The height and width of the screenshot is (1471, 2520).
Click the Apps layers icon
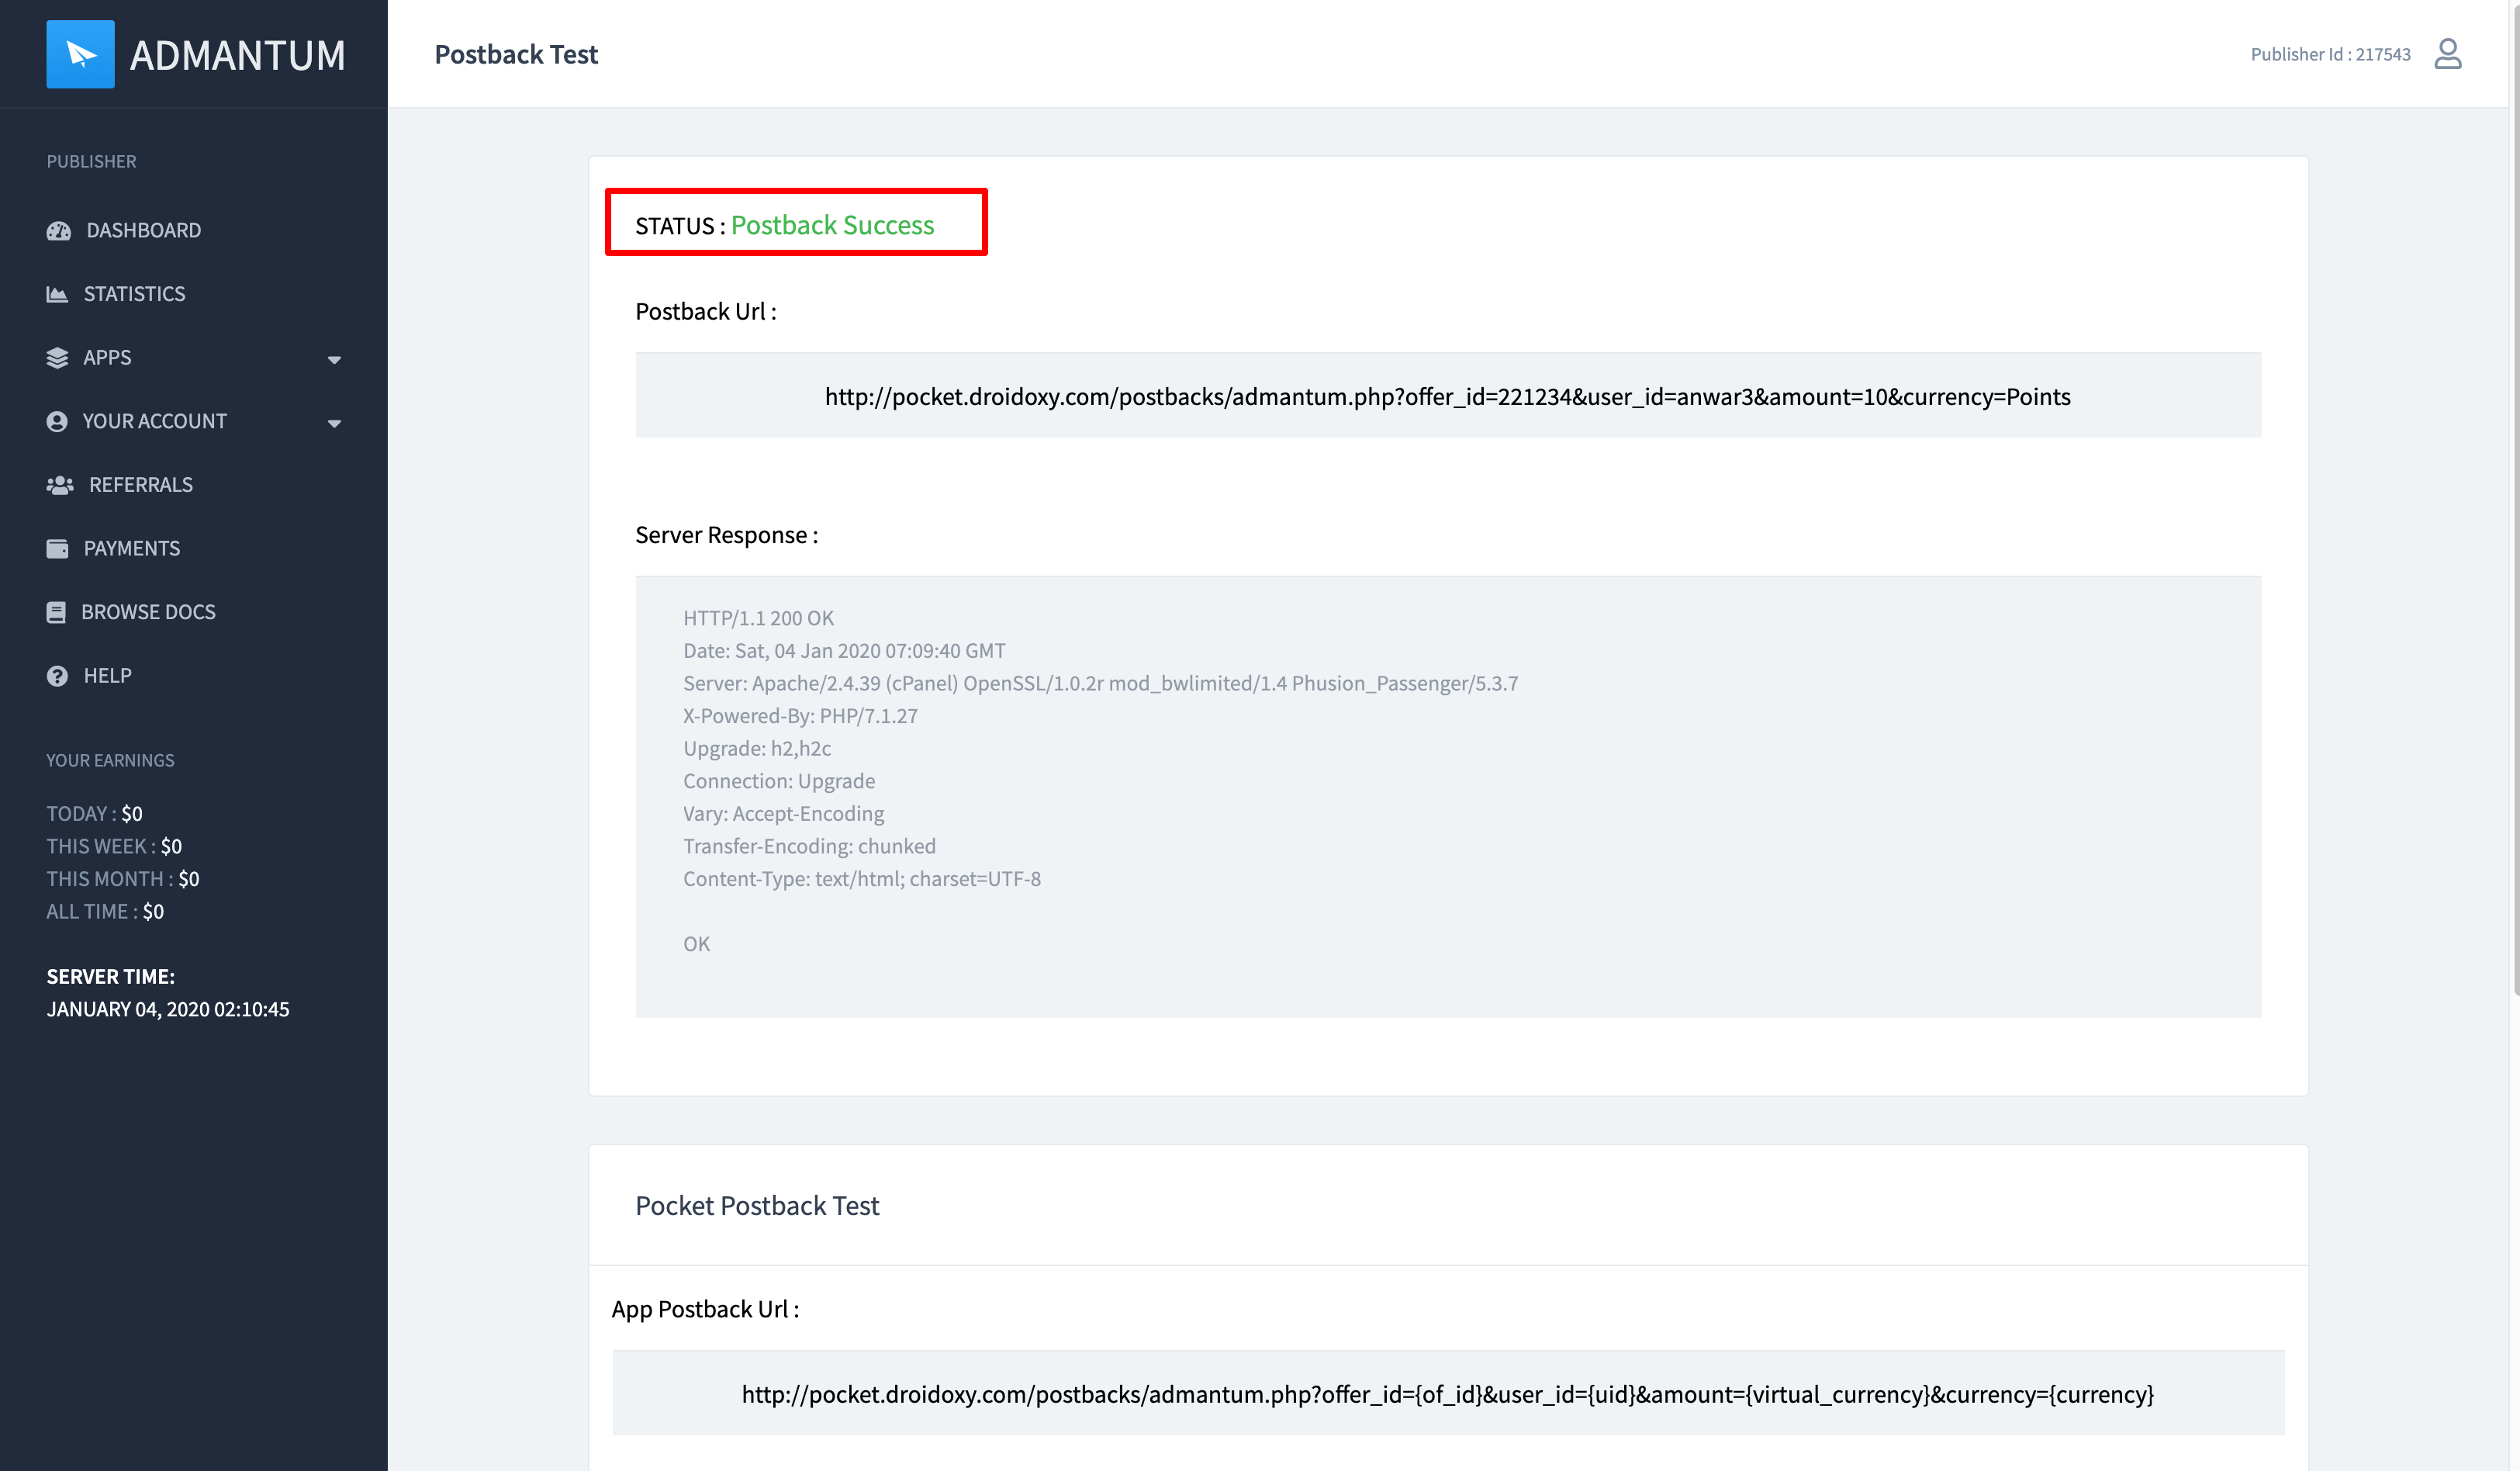[x=57, y=358]
